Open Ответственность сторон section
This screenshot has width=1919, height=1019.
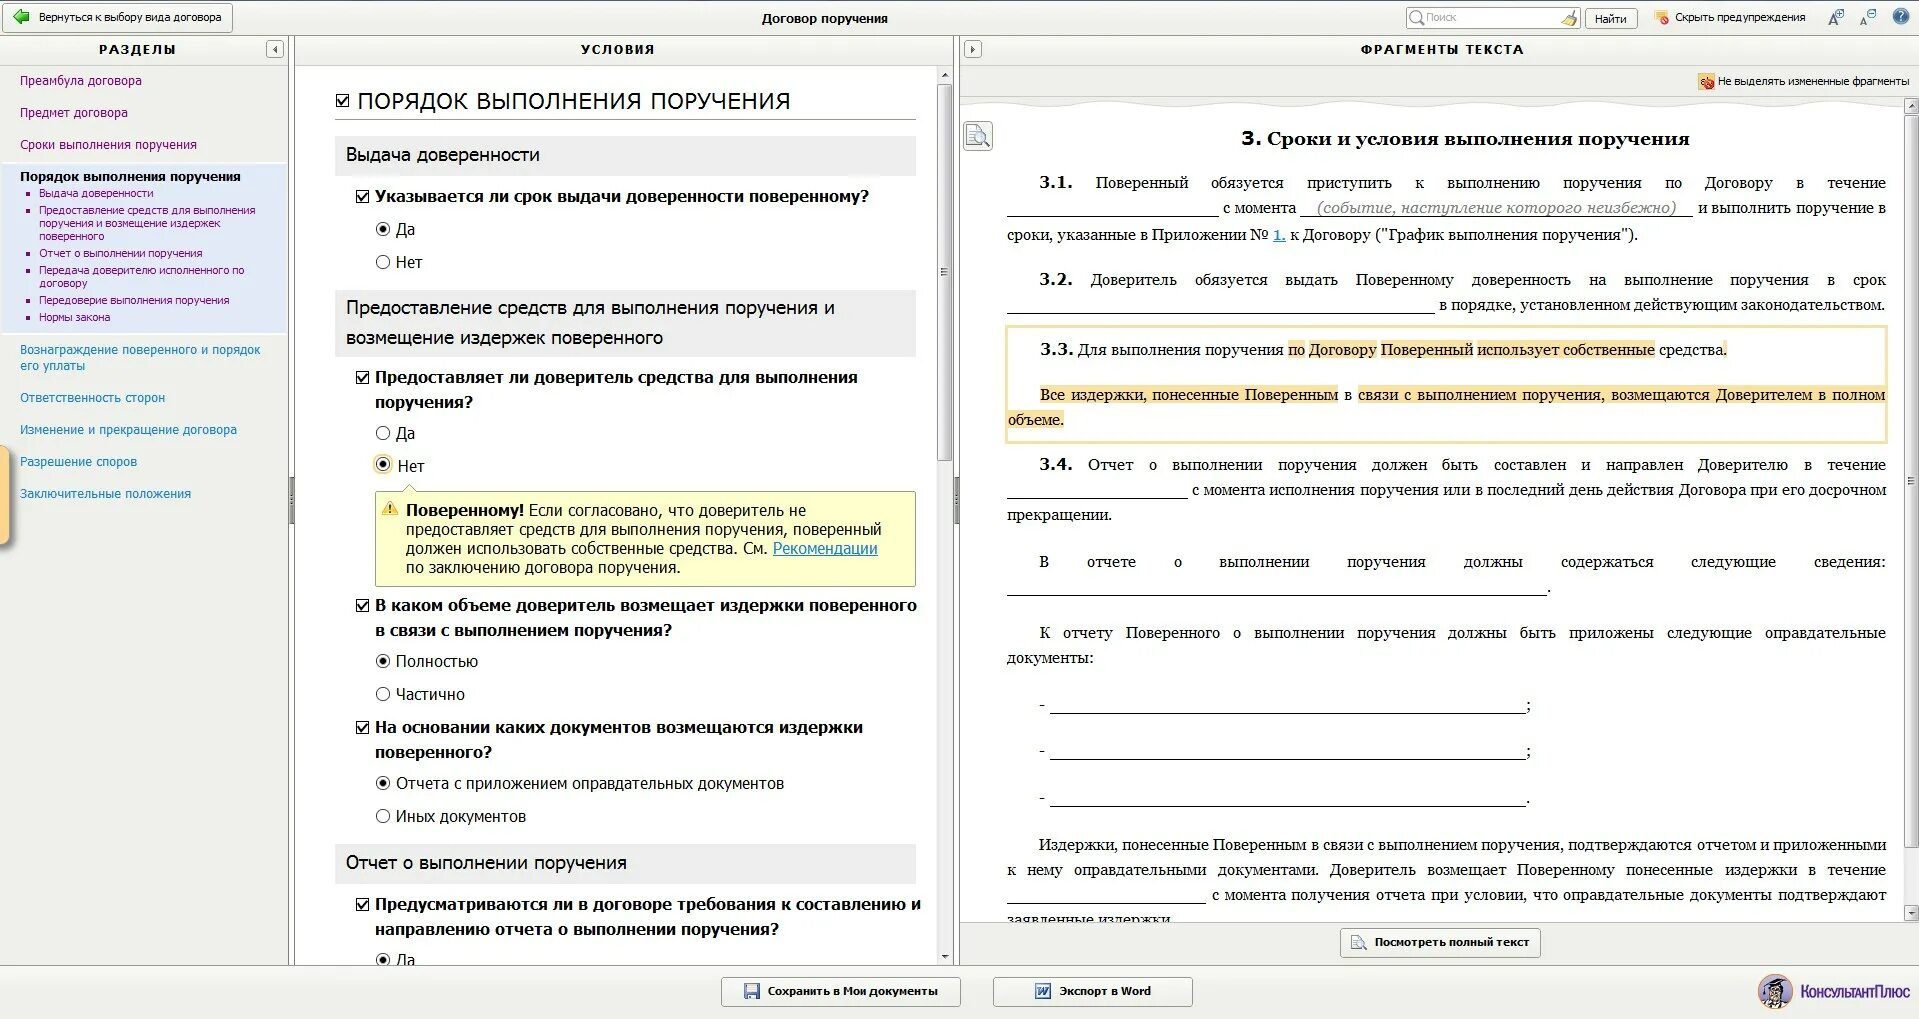point(92,398)
